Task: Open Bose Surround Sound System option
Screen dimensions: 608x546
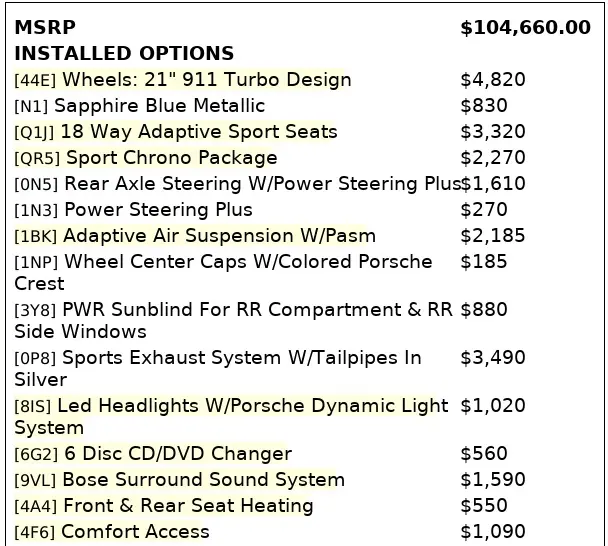Action: pos(203,480)
